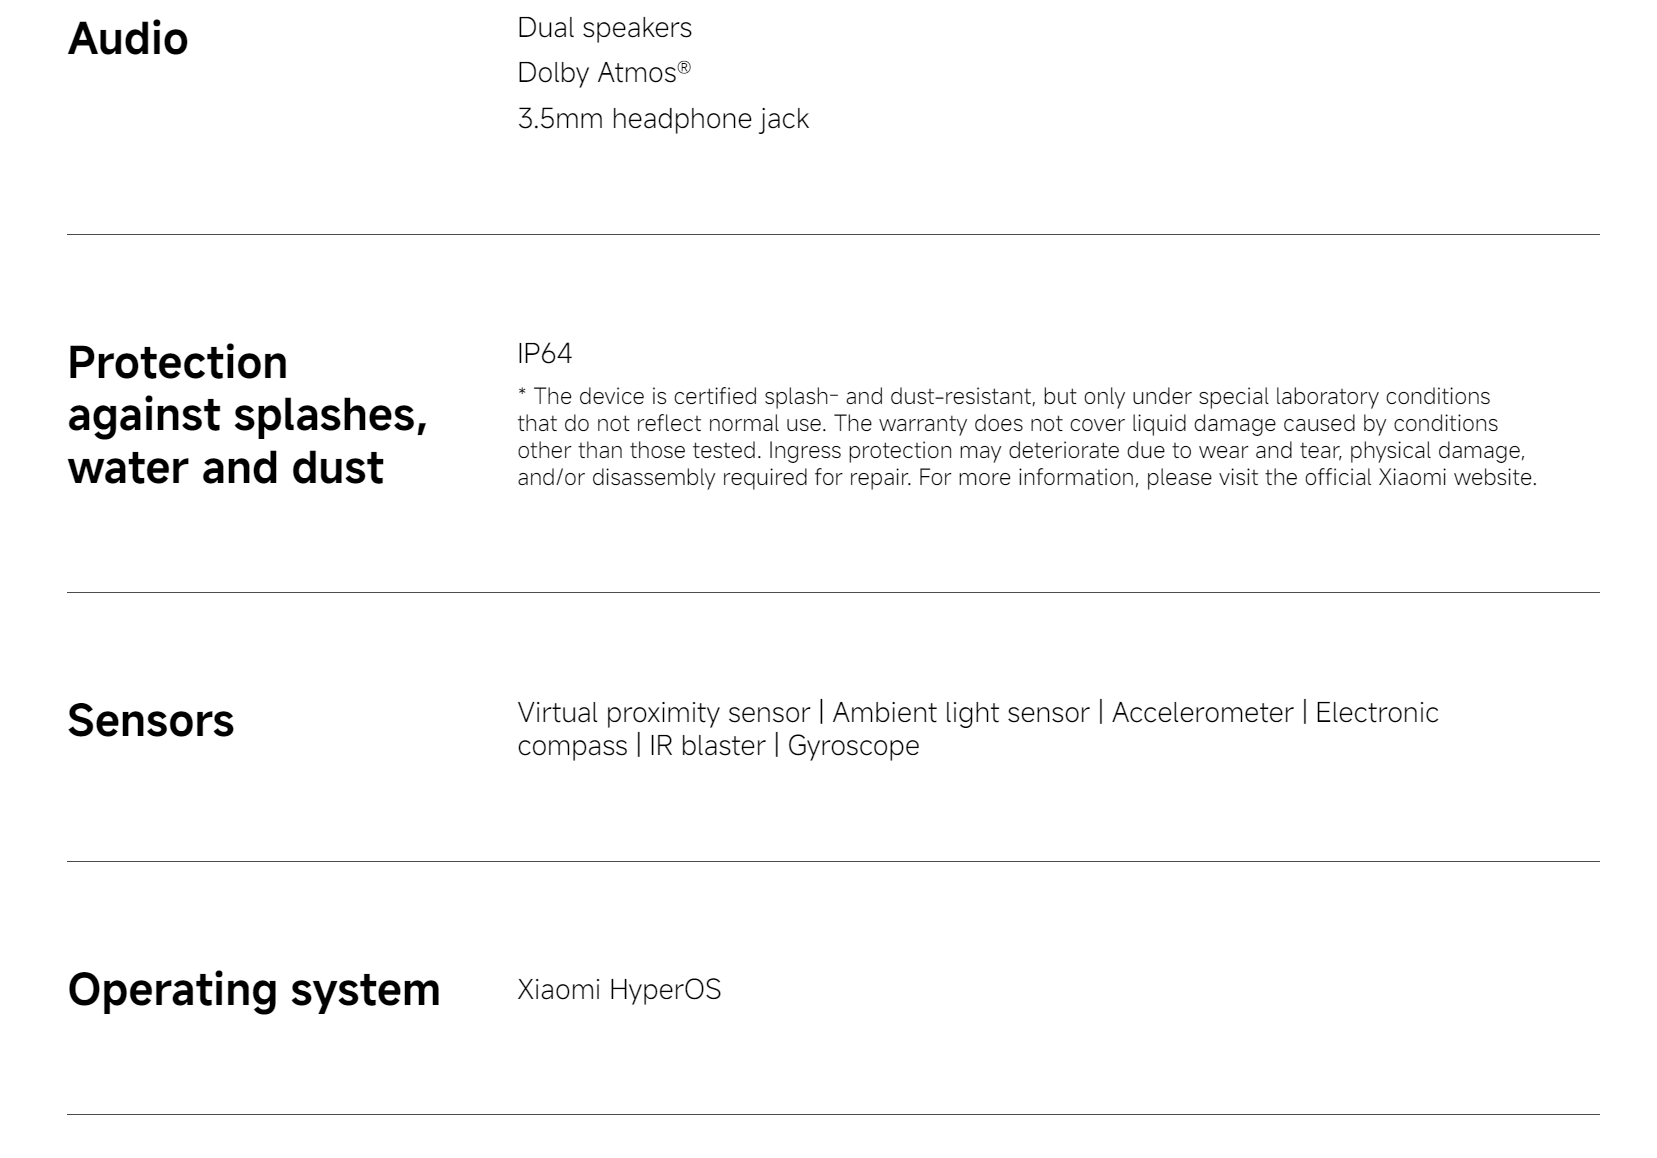Image resolution: width=1657 pixels, height=1158 pixels.
Task: Click the Ingress protection deterioration sentence
Action: [x=1146, y=451]
